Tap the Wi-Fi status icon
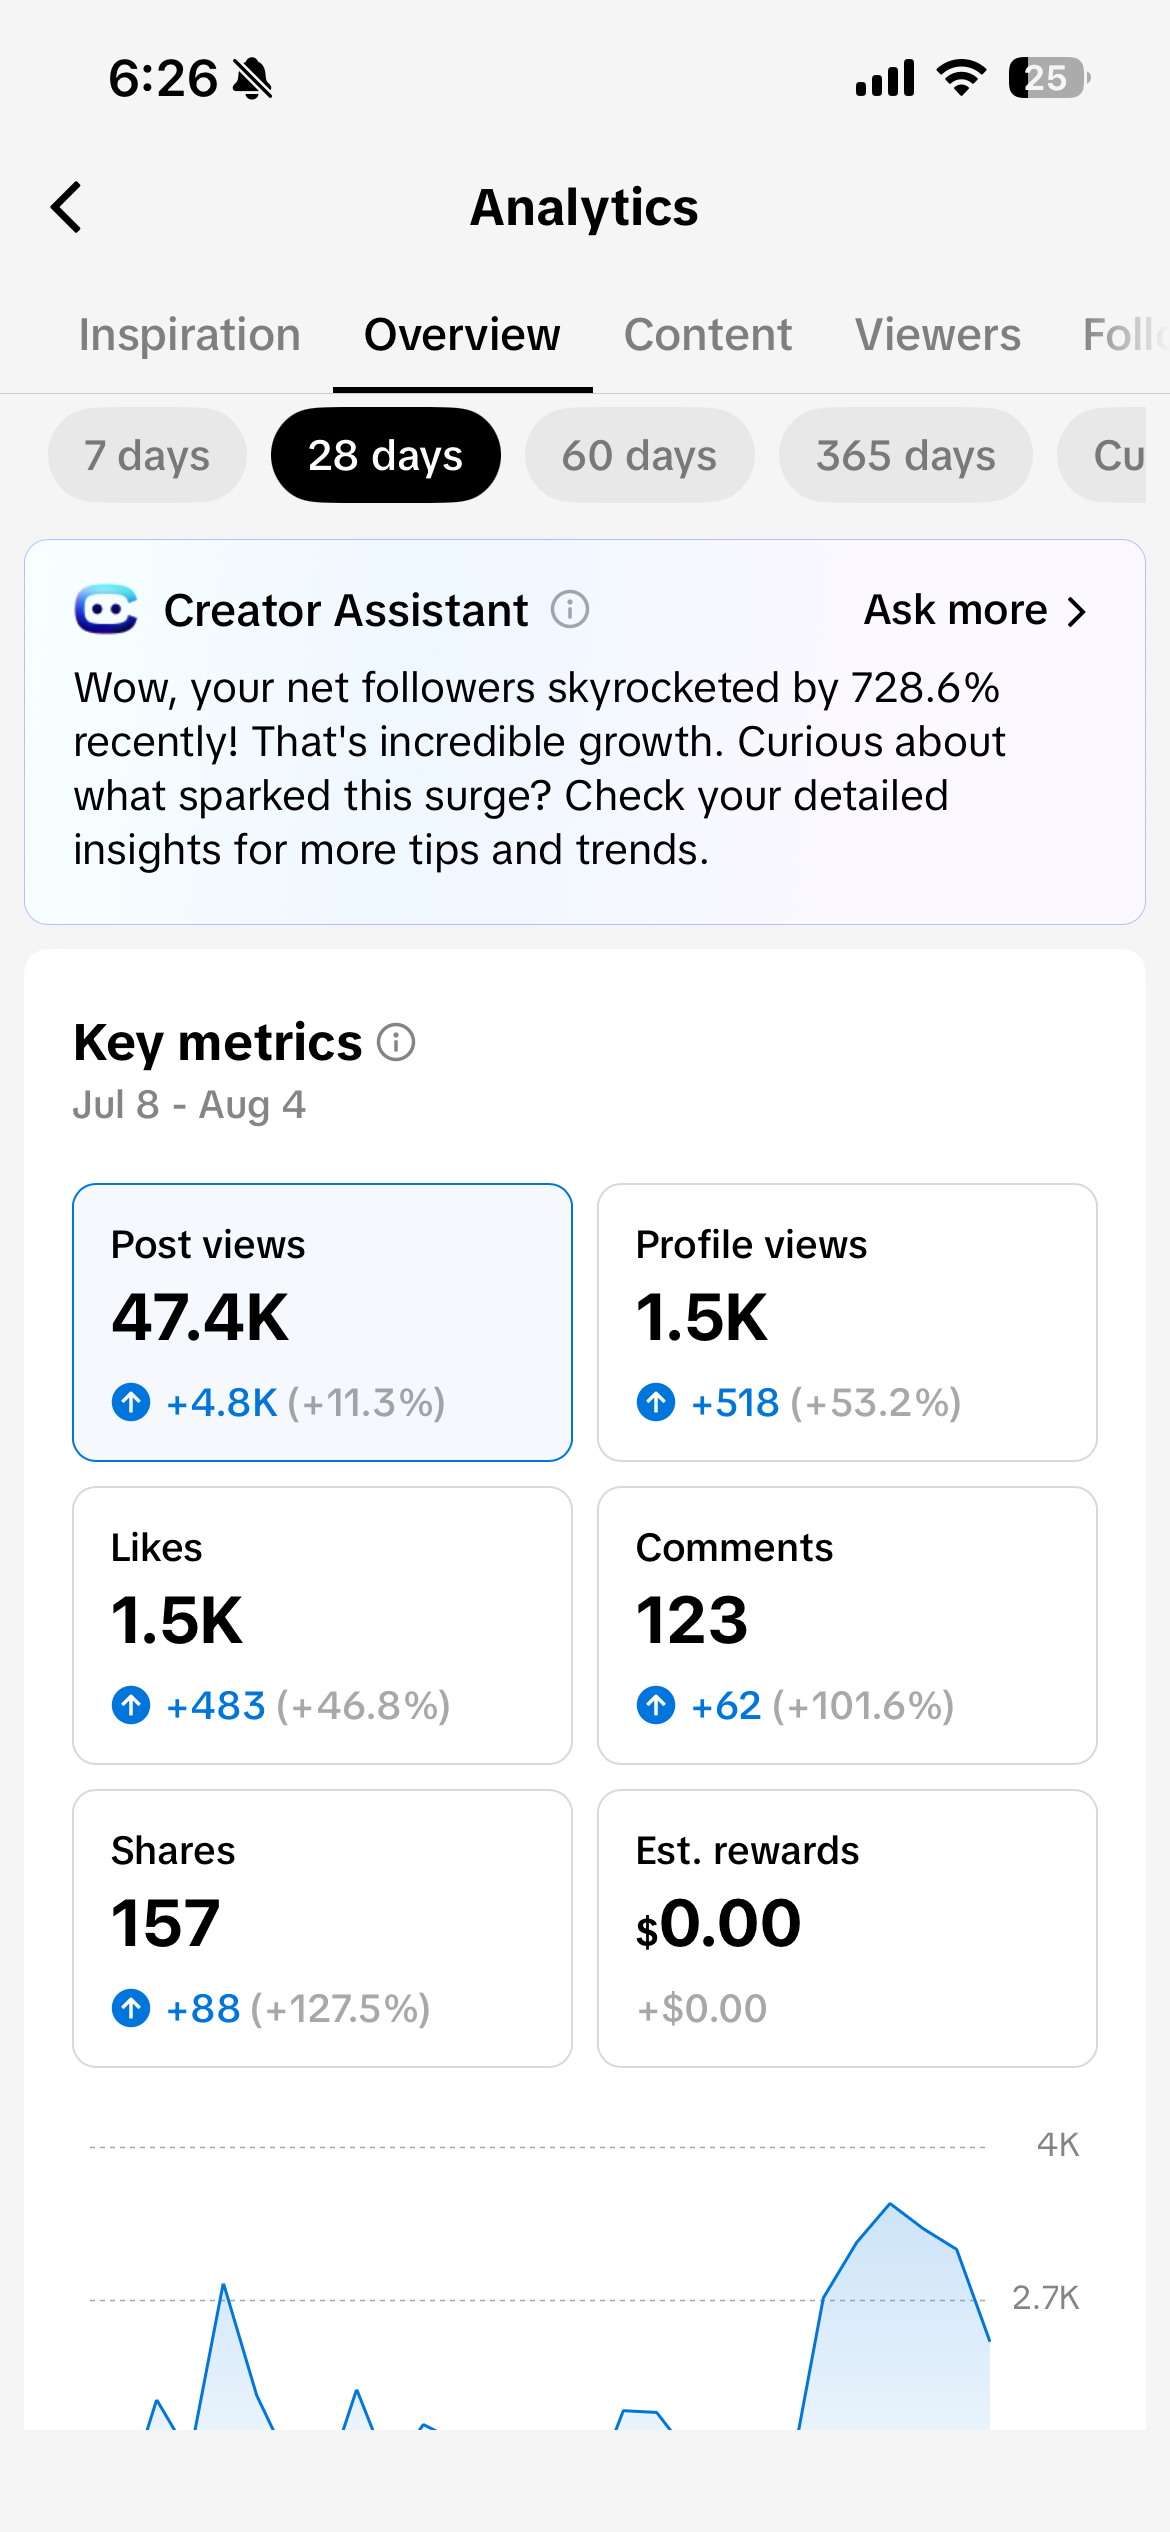Viewport: 1170px width, 2532px height. 961,77
